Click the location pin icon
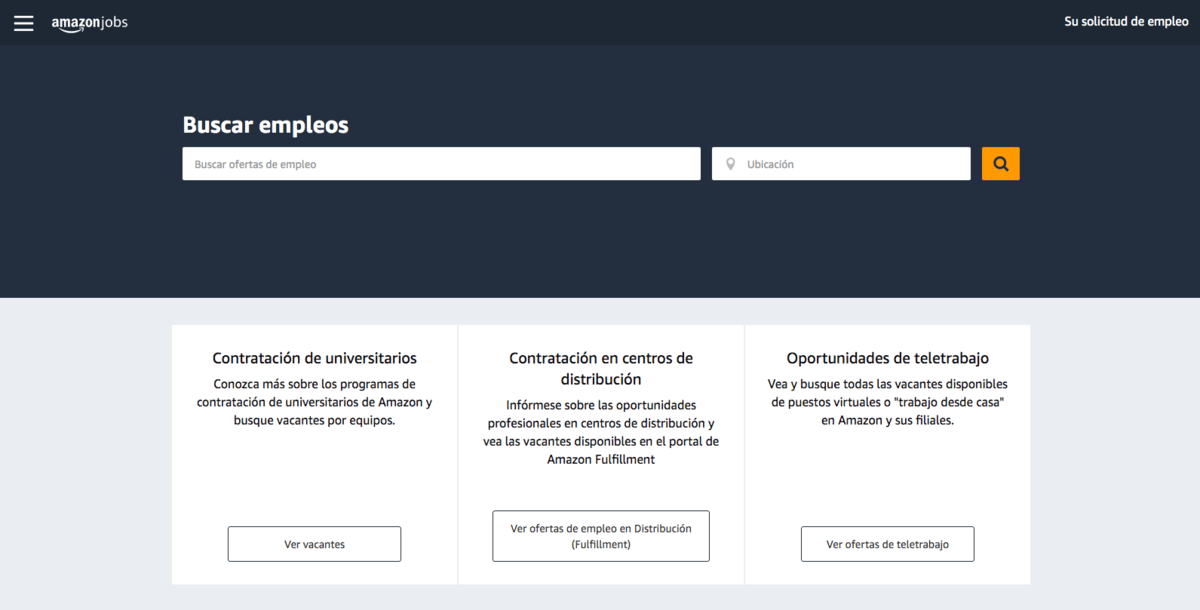The height and width of the screenshot is (610, 1200). point(730,164)
